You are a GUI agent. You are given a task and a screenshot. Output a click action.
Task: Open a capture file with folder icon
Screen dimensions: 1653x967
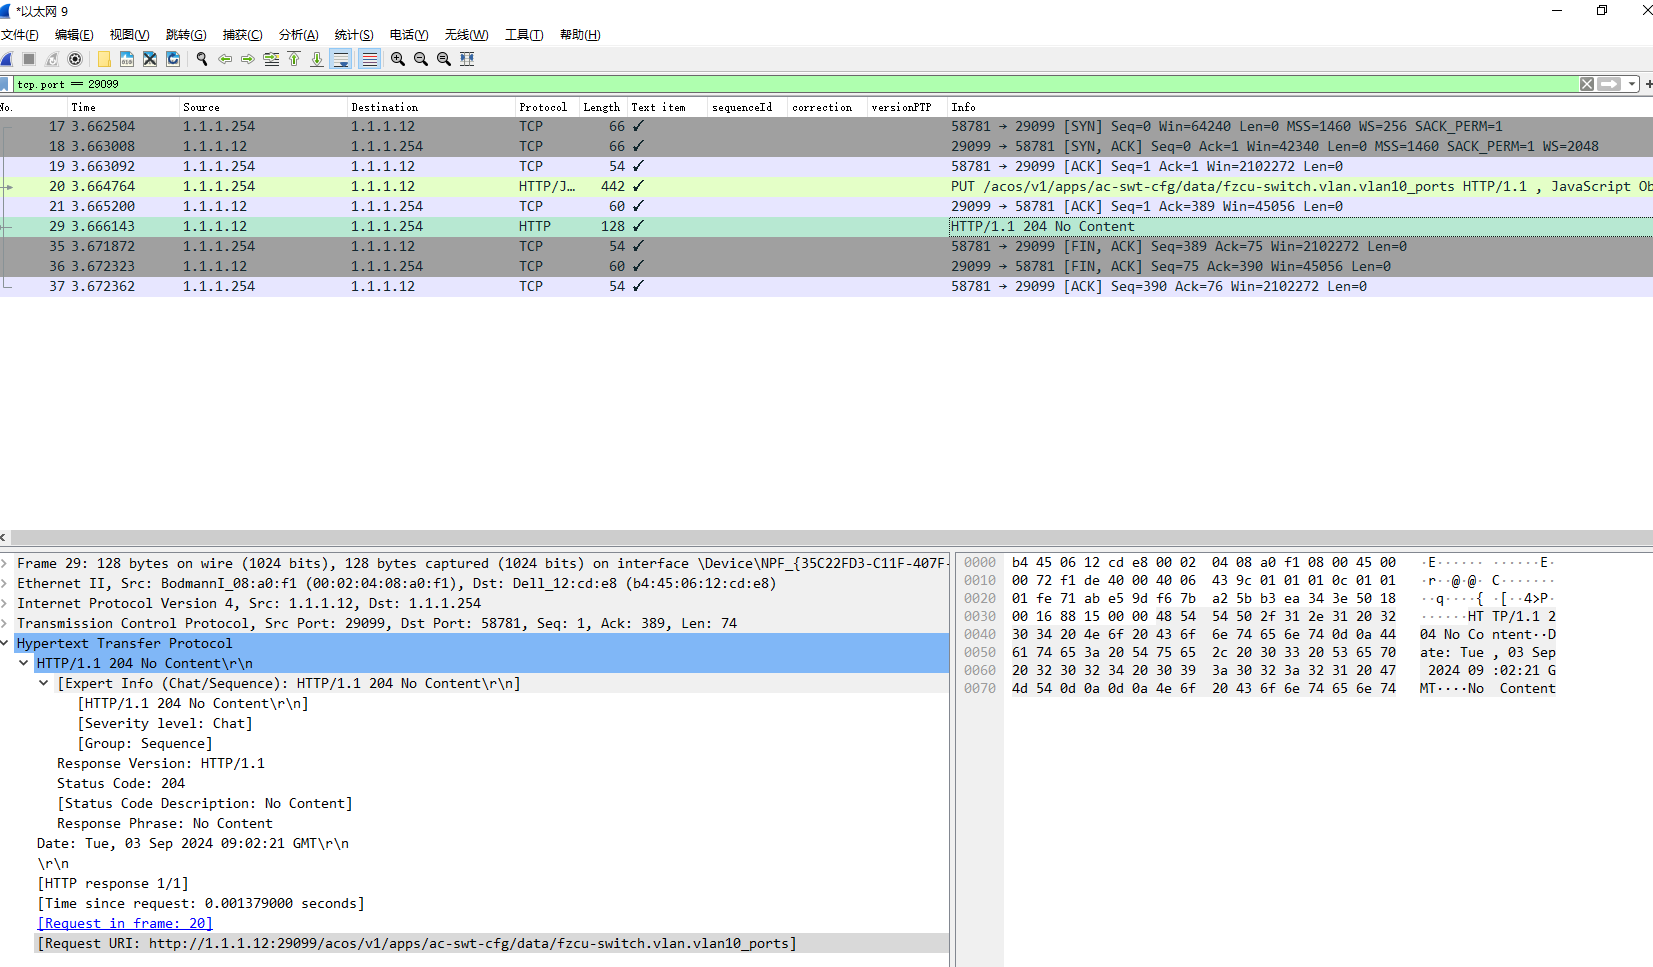click(x=104, y=59)
